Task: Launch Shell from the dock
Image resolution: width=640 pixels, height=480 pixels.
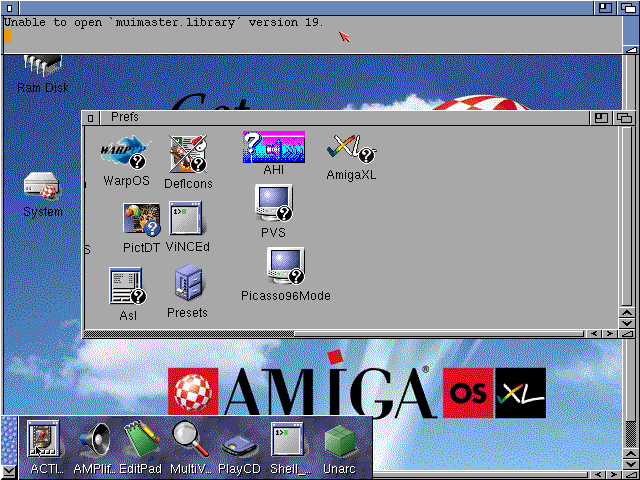Action: pyautogui.click(x=287, y=439)
